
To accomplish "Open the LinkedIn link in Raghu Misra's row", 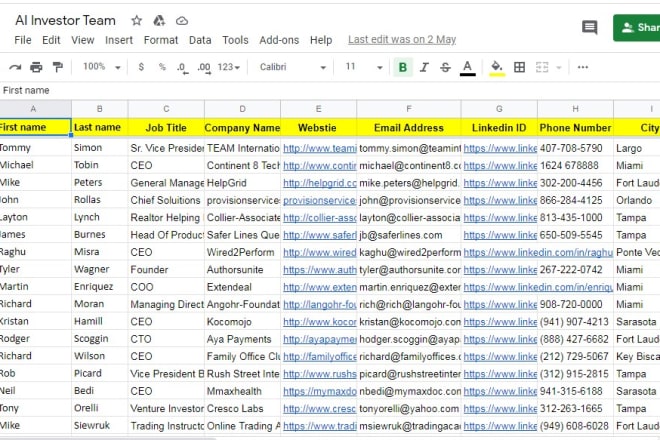I will [x=538, y=252].
